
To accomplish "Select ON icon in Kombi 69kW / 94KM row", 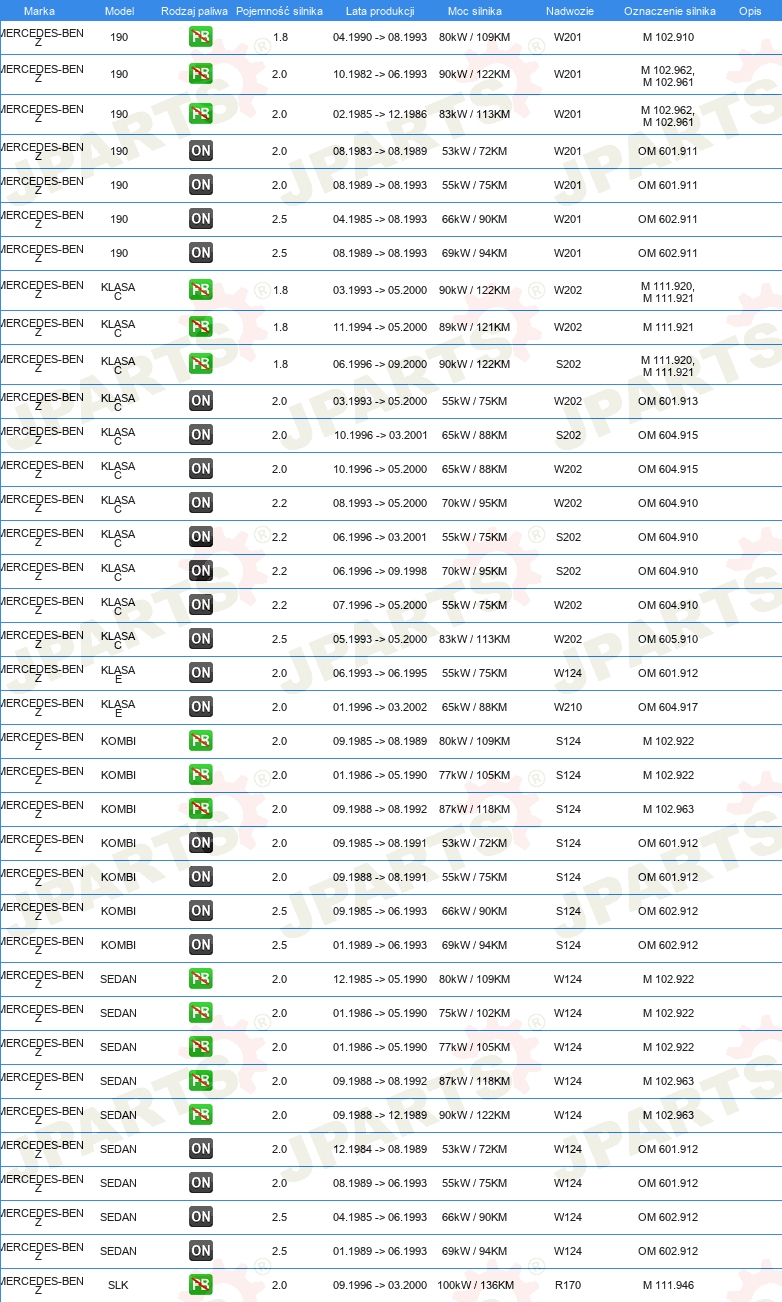I will click(x=201, y=946).
